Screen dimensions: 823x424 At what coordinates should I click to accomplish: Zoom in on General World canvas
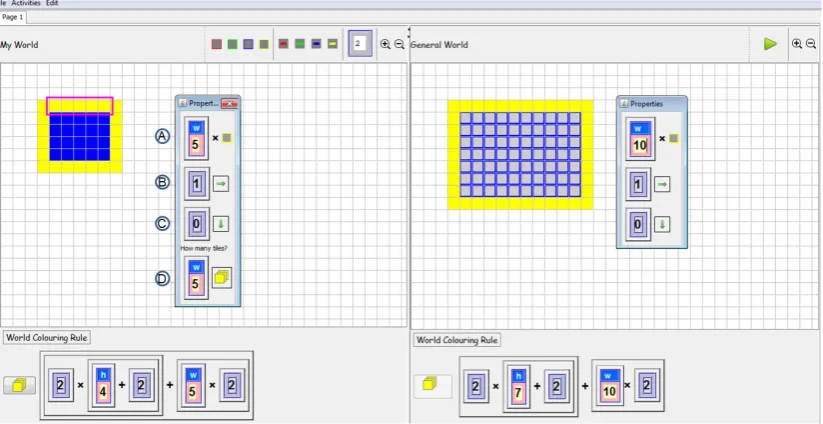[797, 44]
